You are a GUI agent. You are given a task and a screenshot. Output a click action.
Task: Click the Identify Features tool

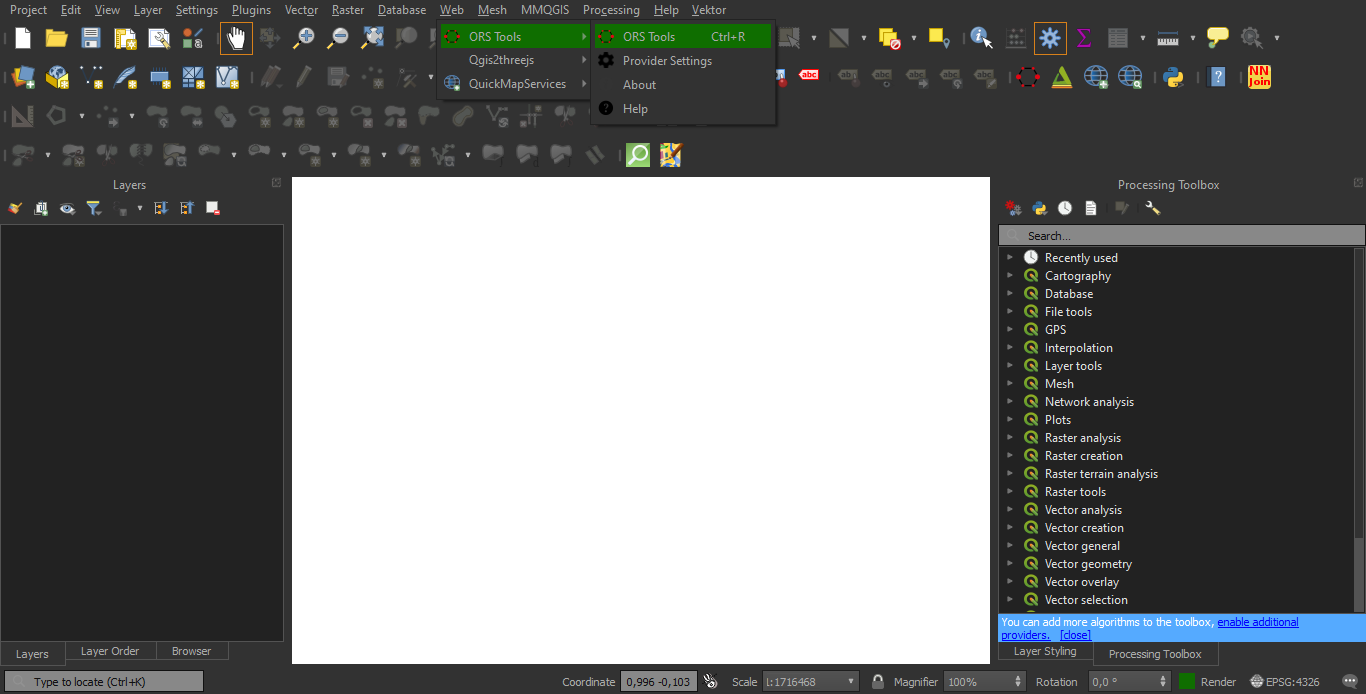coord(981,38)
